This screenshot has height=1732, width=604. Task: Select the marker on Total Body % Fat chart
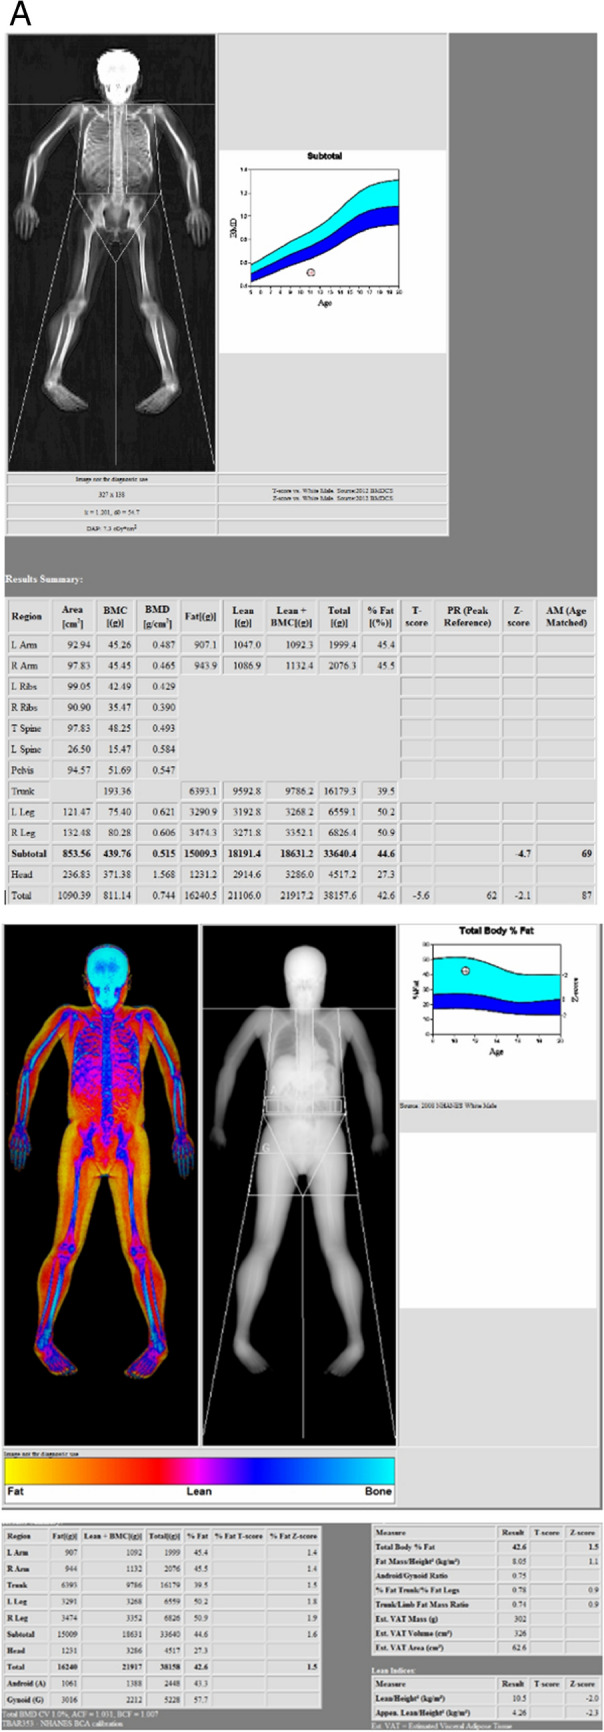[x=465, y=970]
